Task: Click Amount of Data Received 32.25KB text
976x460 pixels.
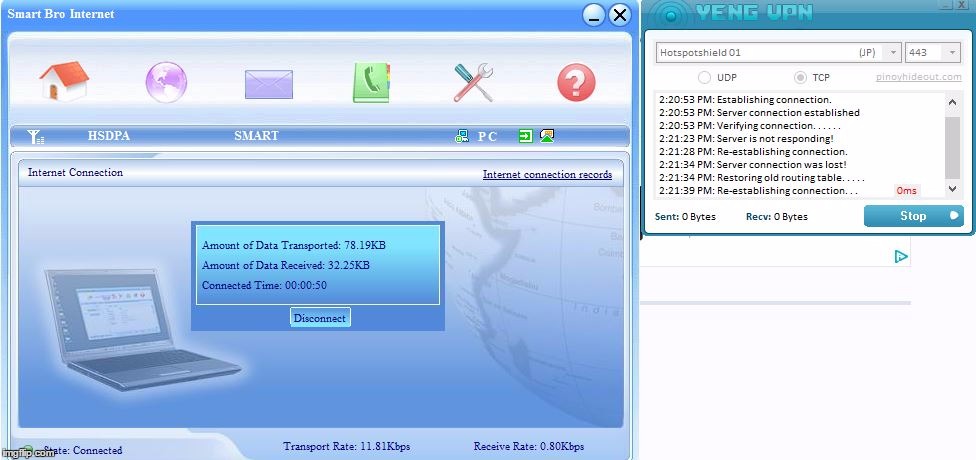Action: tap(286, 265)
